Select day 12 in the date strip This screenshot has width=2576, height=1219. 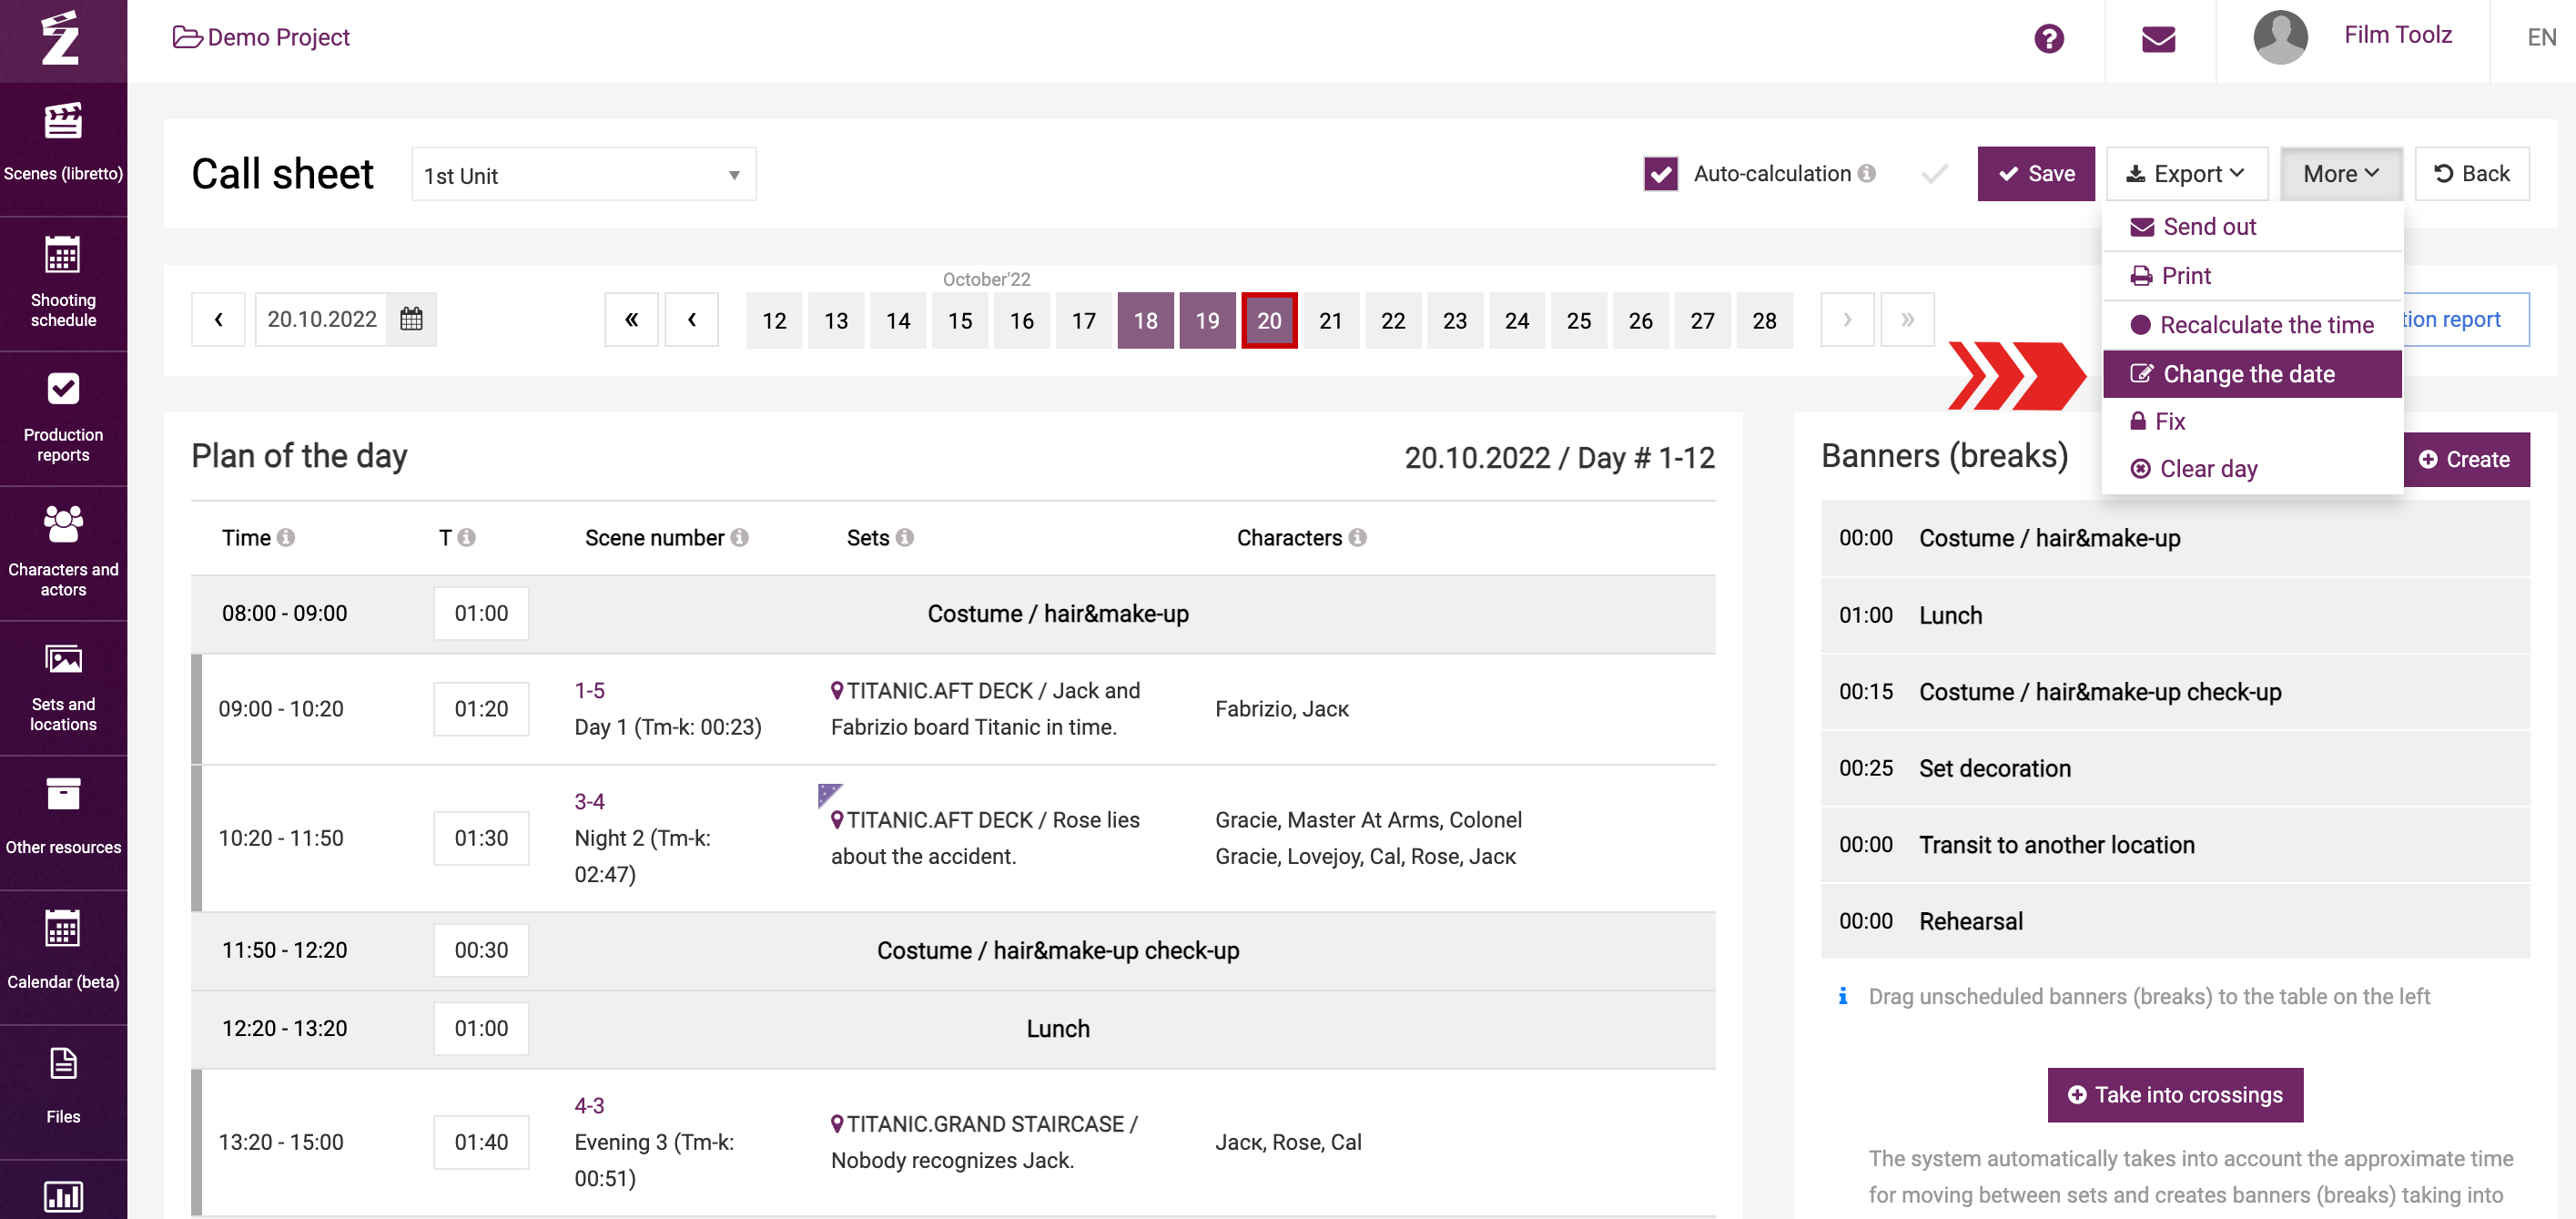coord(774,320)
